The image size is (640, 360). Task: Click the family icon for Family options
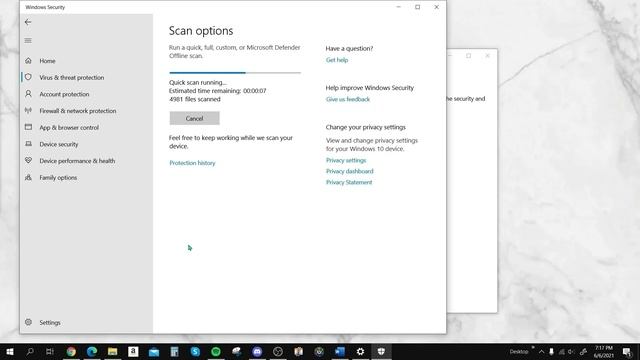click(28, 178)
